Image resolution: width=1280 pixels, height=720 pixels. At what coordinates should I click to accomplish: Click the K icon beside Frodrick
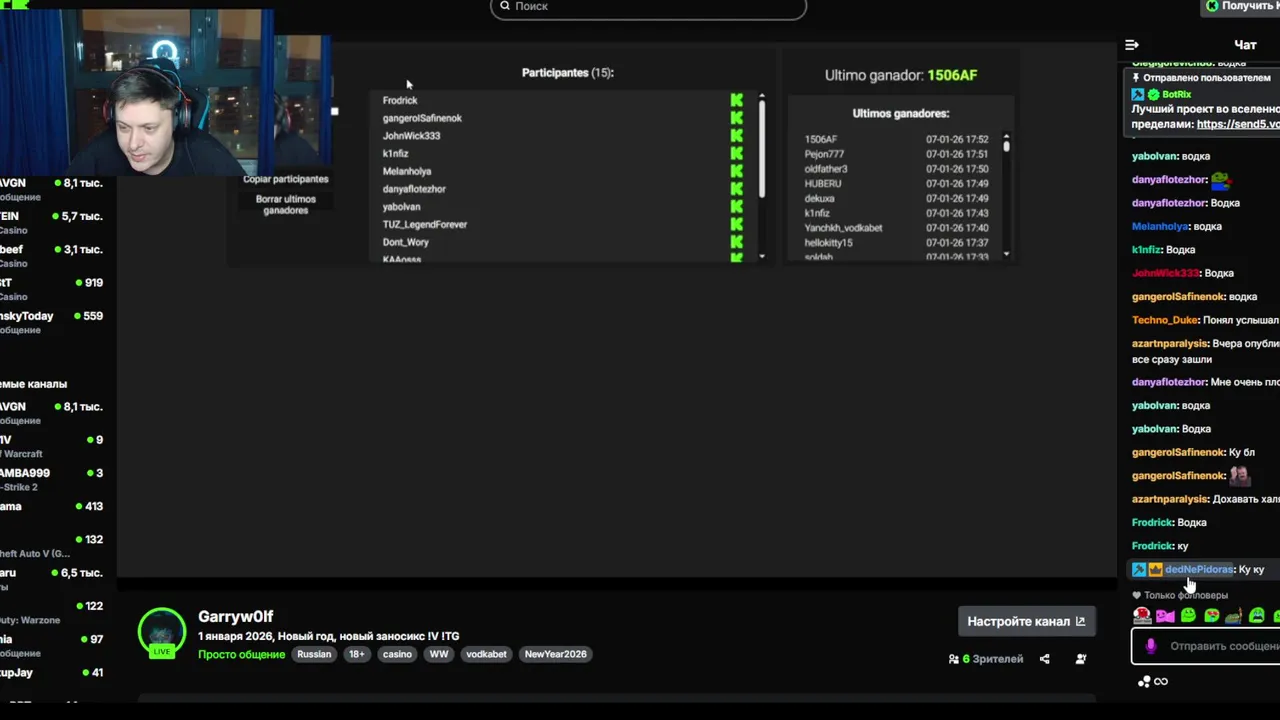(737, 100)
